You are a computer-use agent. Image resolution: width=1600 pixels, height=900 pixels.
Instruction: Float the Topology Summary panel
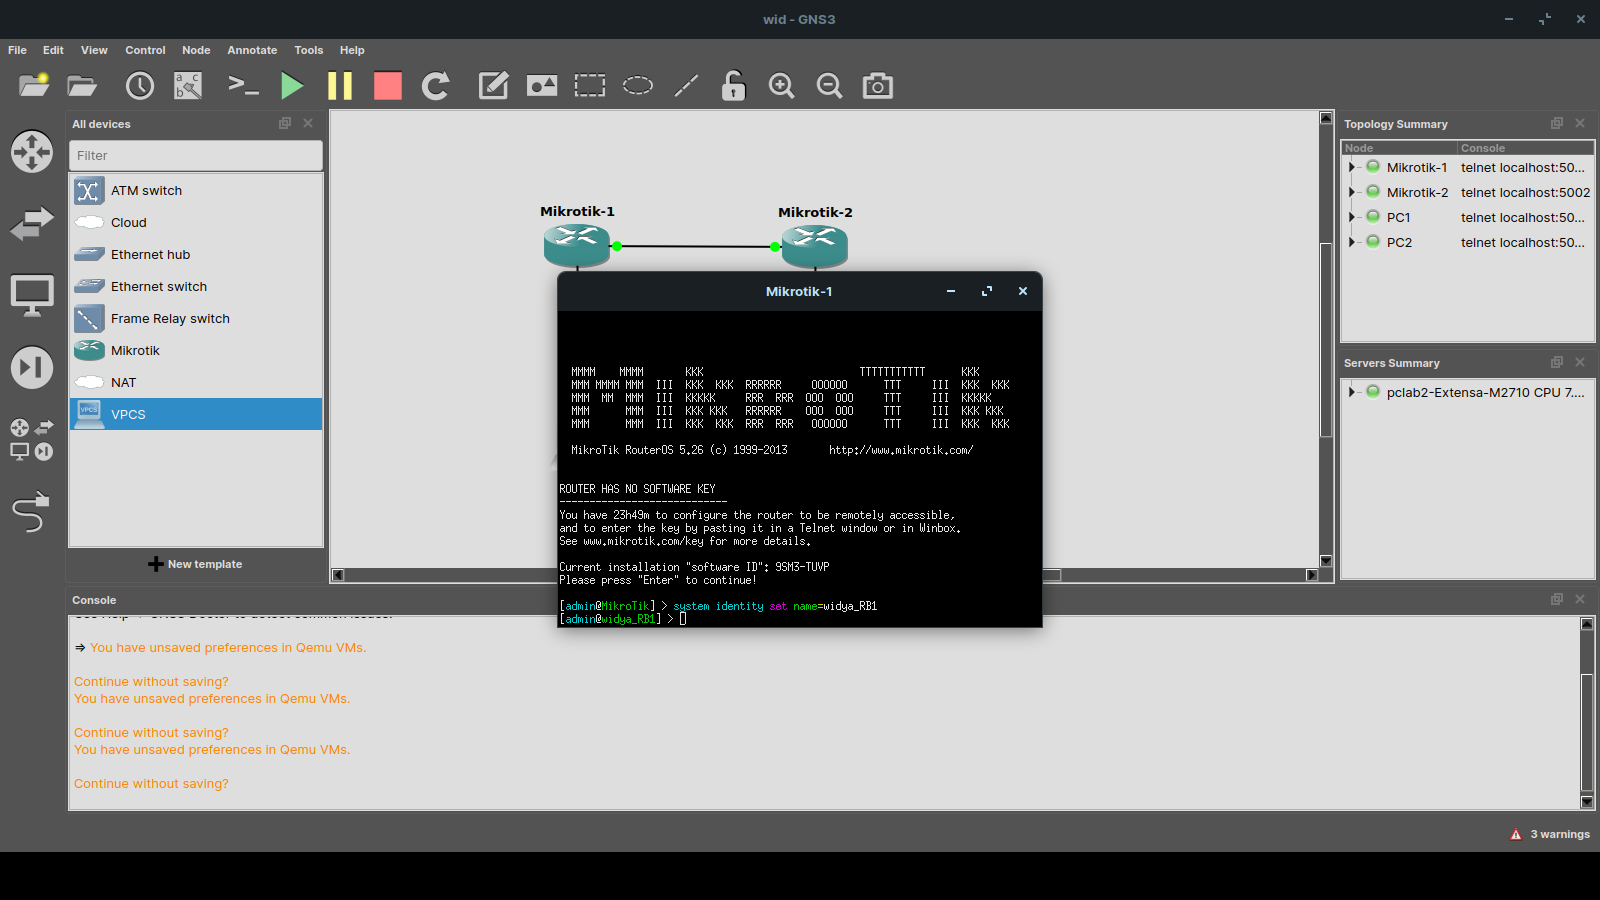pyautogui.click(x=1557, y=123)
